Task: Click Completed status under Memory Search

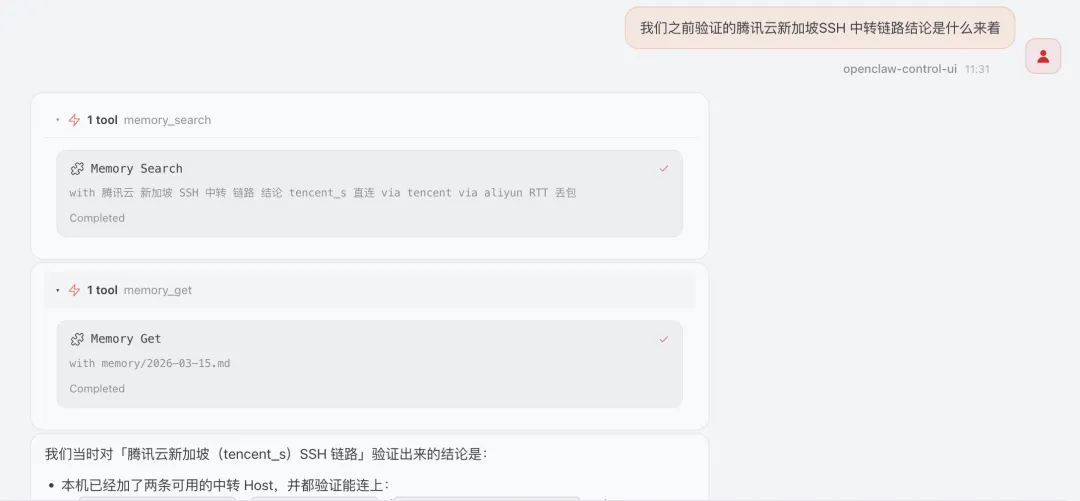Action: [x=97, y=218]
